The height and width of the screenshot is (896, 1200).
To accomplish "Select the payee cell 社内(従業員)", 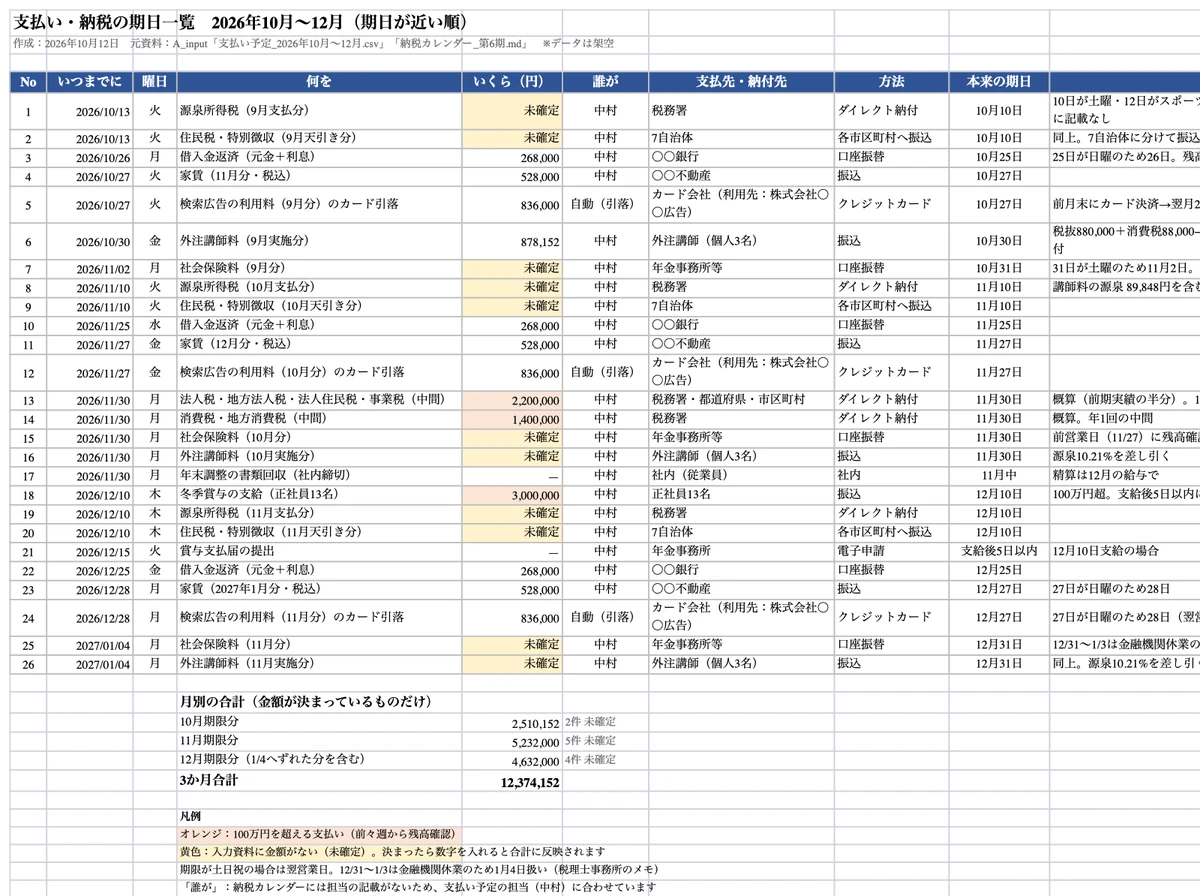I will click(741, 475).
